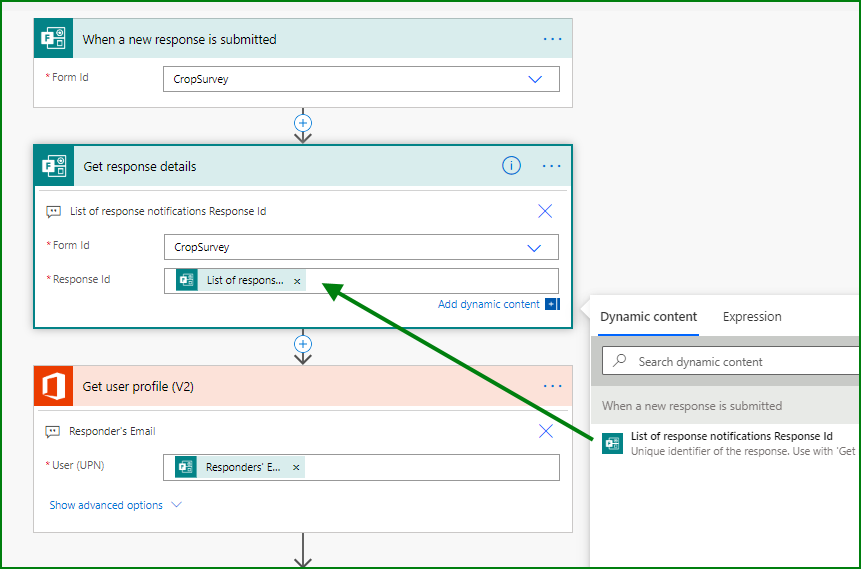Viewport: 861px width, 569px height.
Task: Open the ellipsis menu of Get user profile (V2)
Action: (x=552, y=386)
